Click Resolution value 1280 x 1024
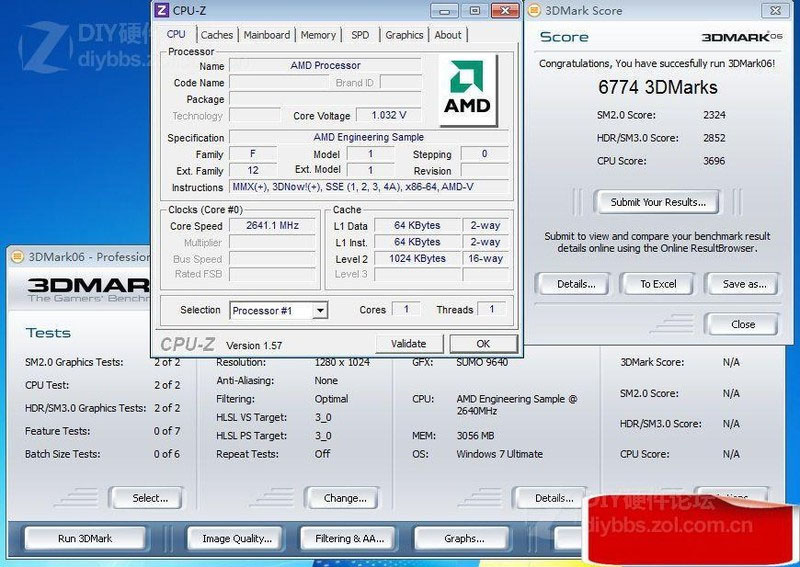Screen dimensions: 800x567 click(x=342, y=362)
